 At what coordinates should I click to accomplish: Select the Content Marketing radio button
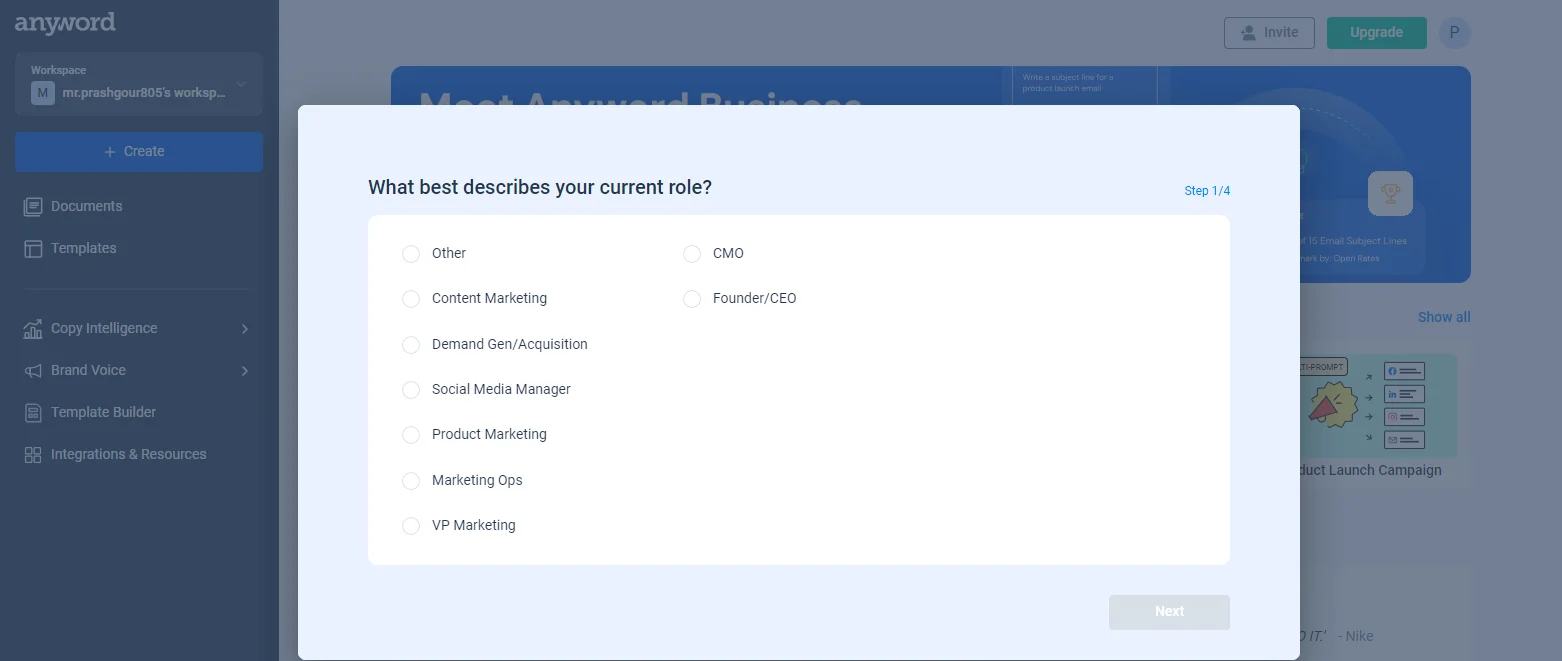coord(411,299)
